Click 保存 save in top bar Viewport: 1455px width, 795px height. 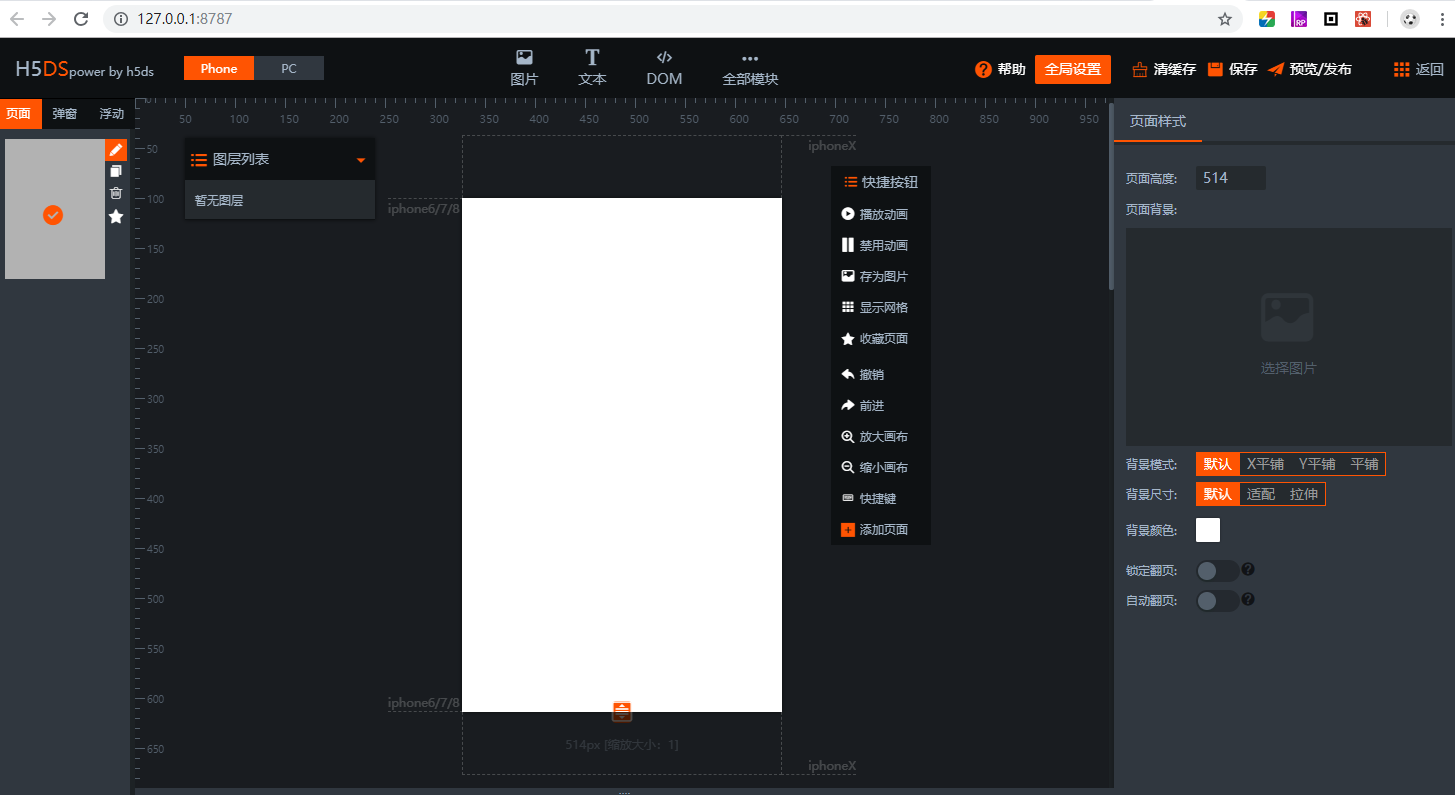[1232, 69]
